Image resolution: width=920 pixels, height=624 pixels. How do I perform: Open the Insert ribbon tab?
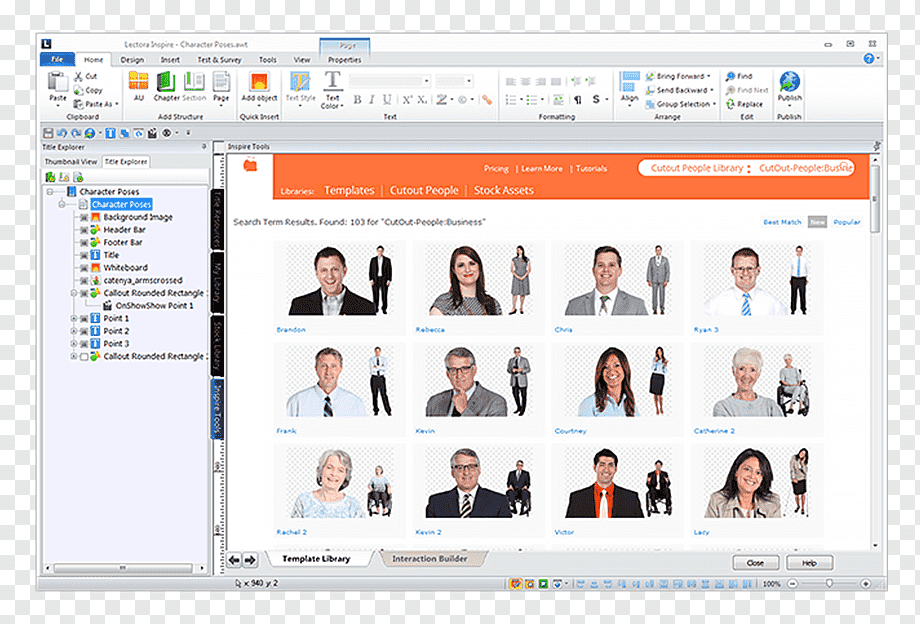(170, 59)
